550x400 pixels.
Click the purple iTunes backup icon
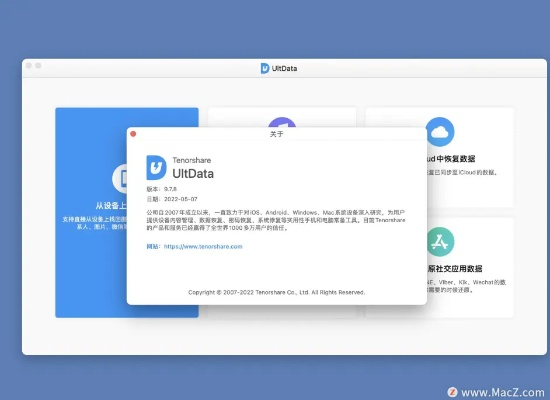(282, 122)
